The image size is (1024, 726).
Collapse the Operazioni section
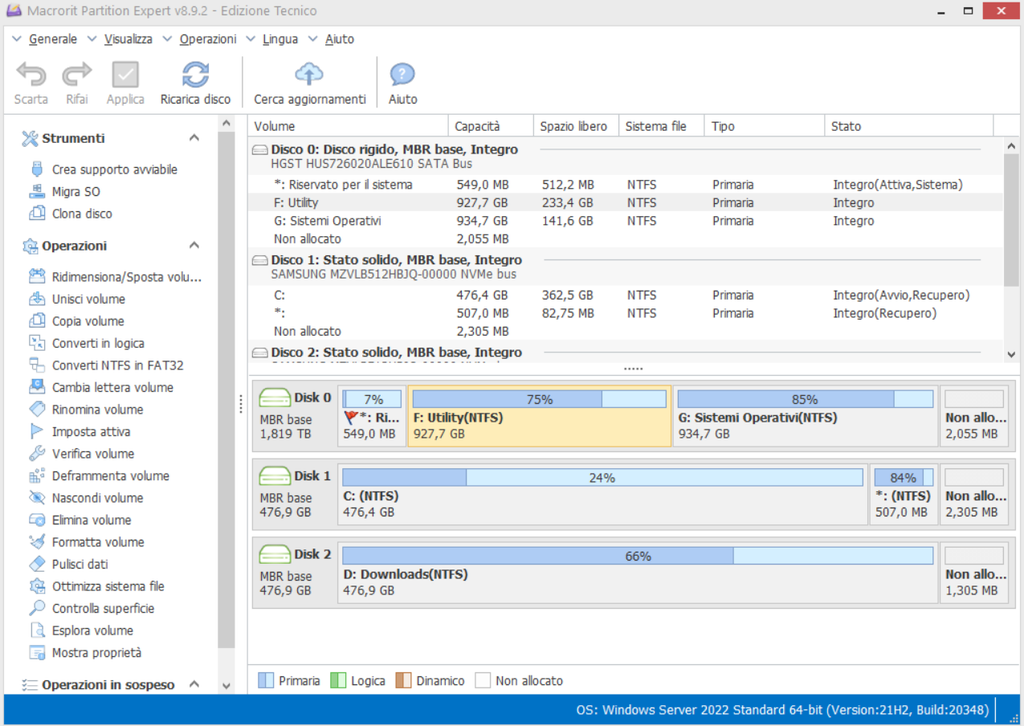point(194,245)
